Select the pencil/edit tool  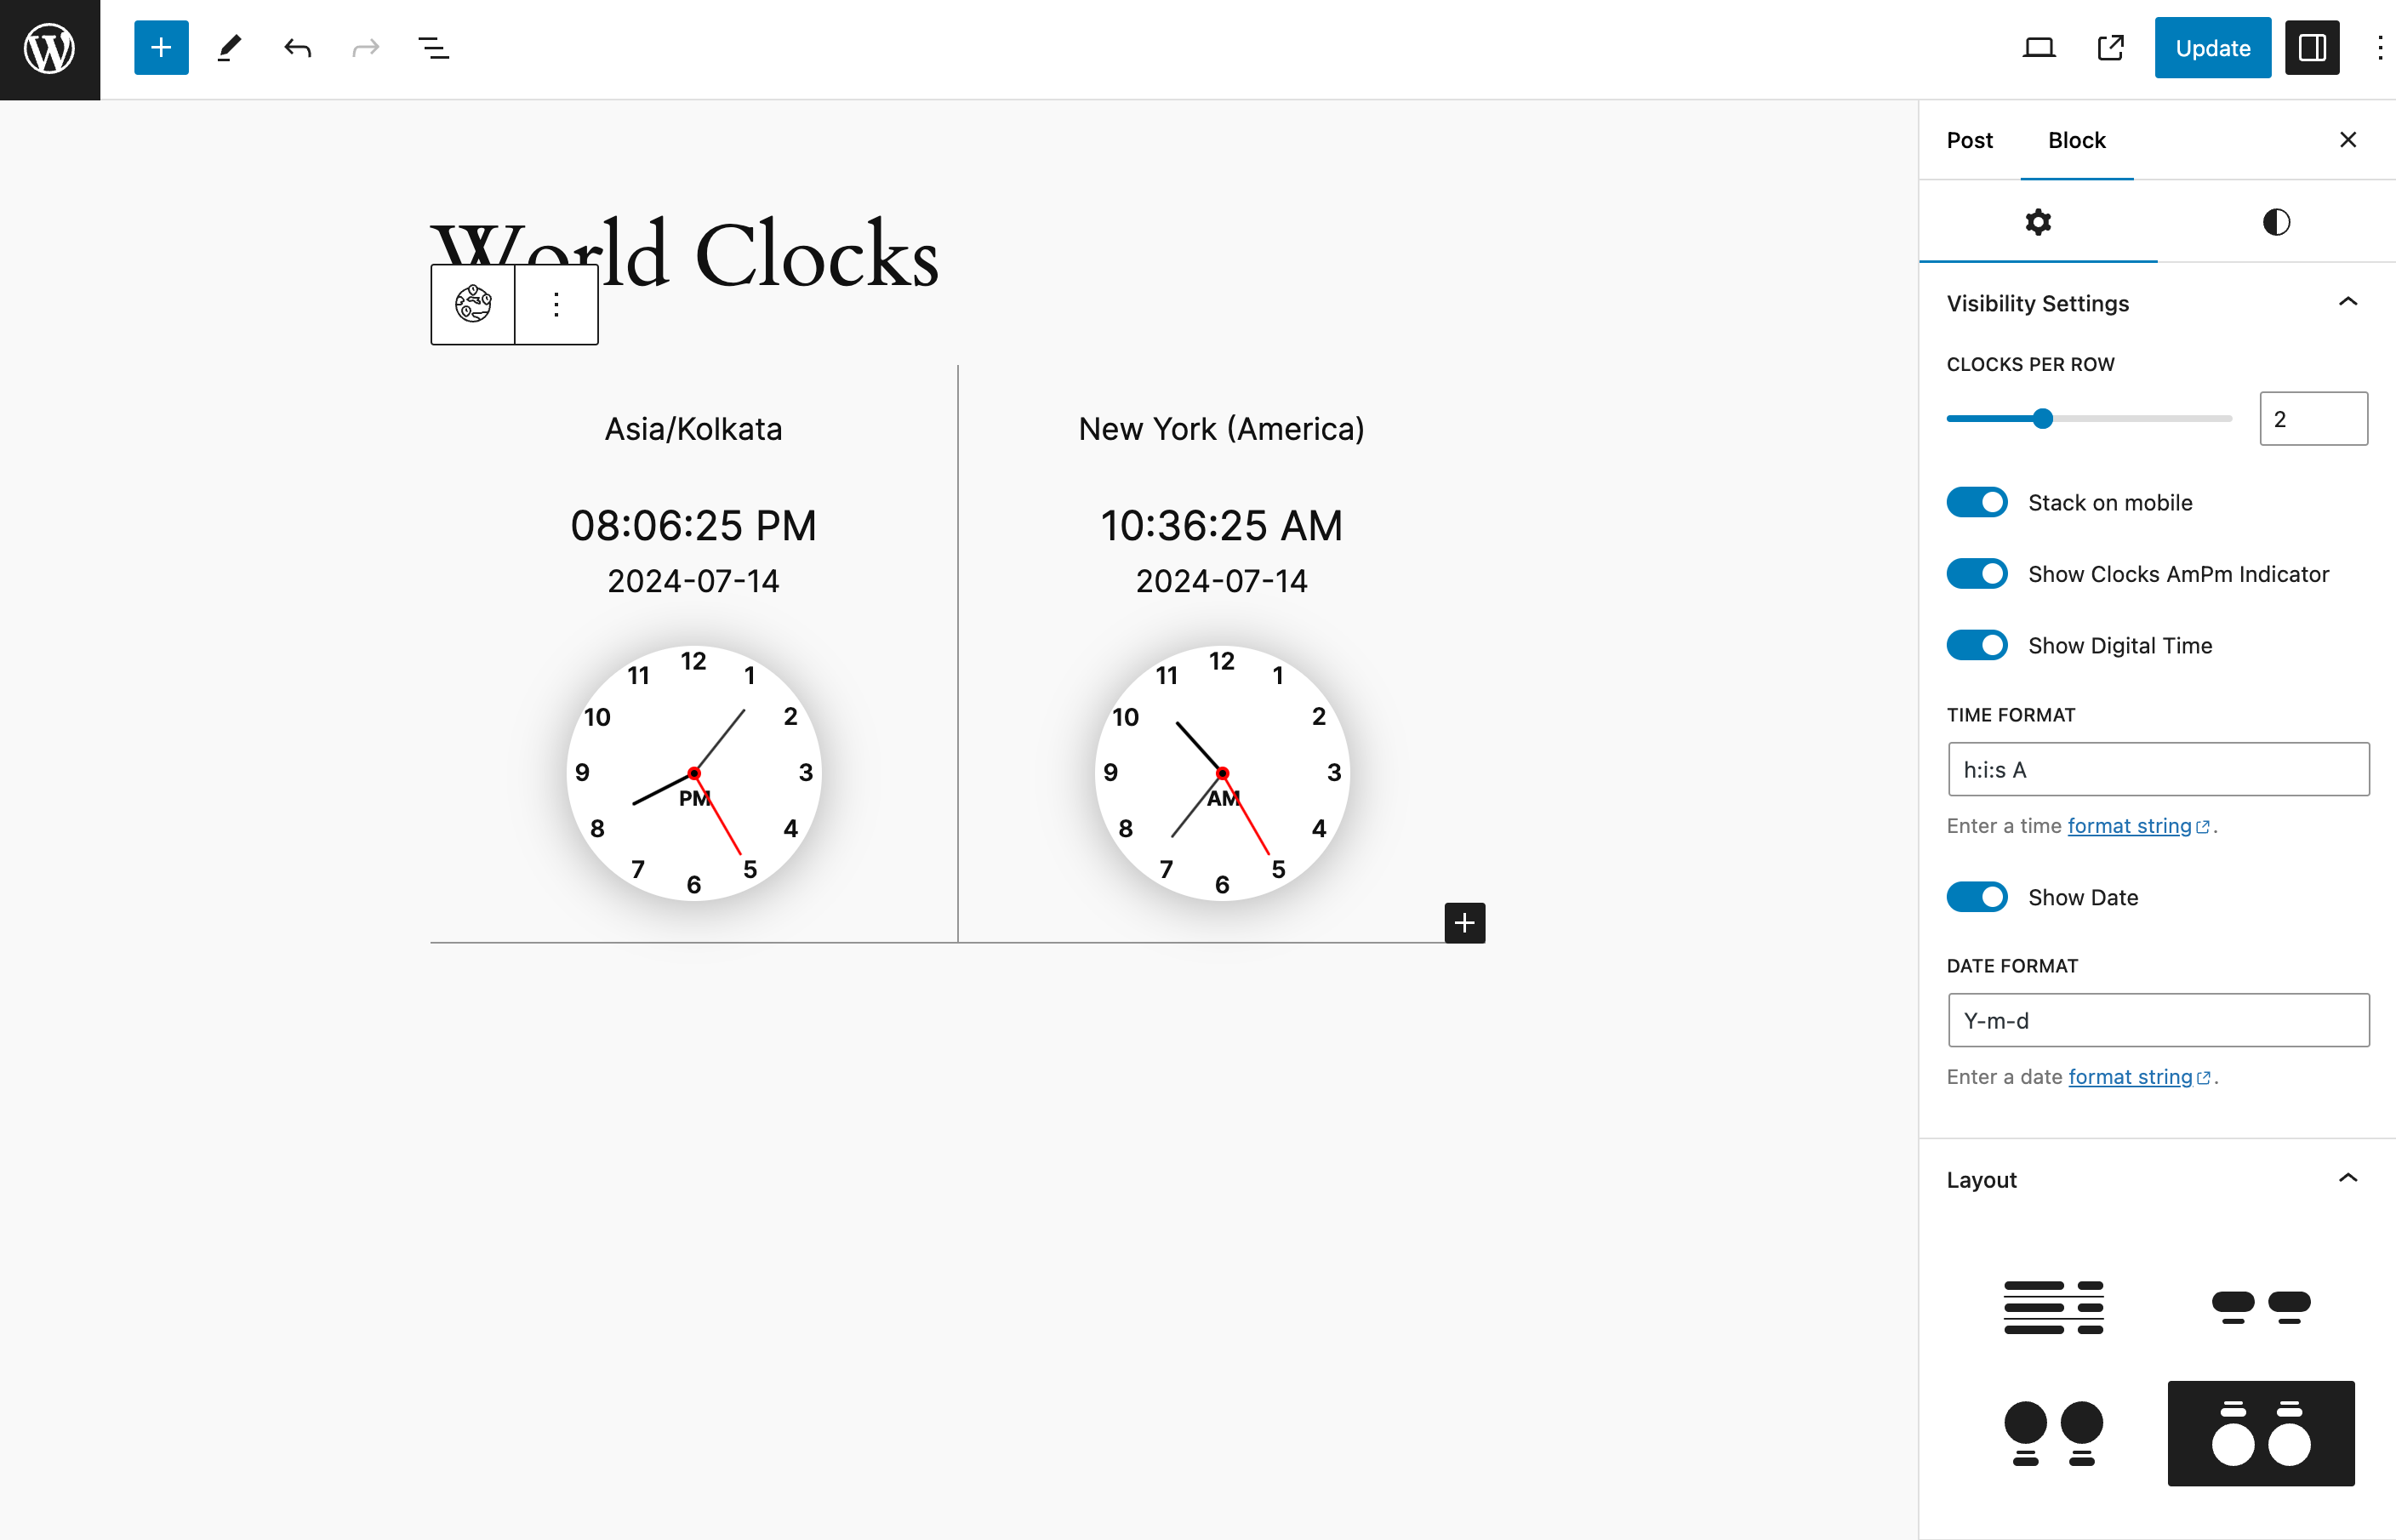point(227,47)
